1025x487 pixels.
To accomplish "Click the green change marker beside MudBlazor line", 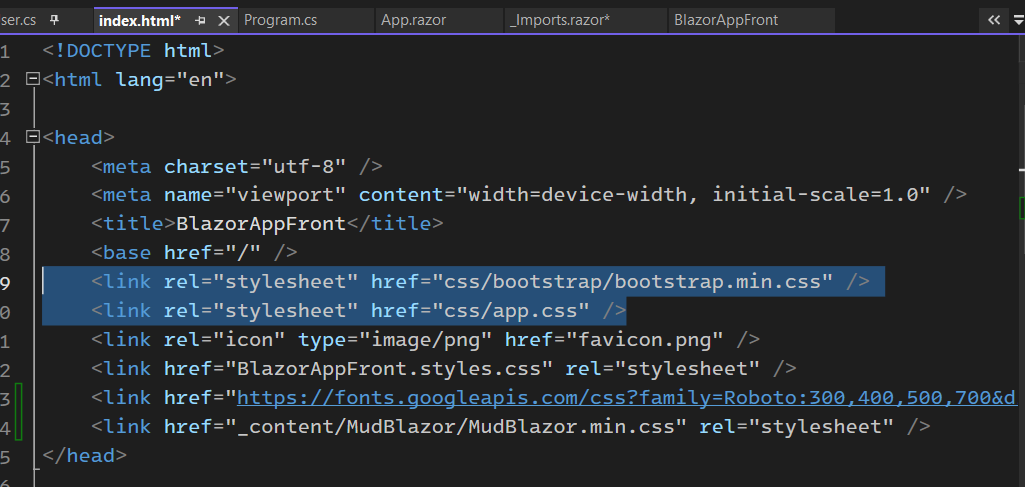I will pos(19,412).
